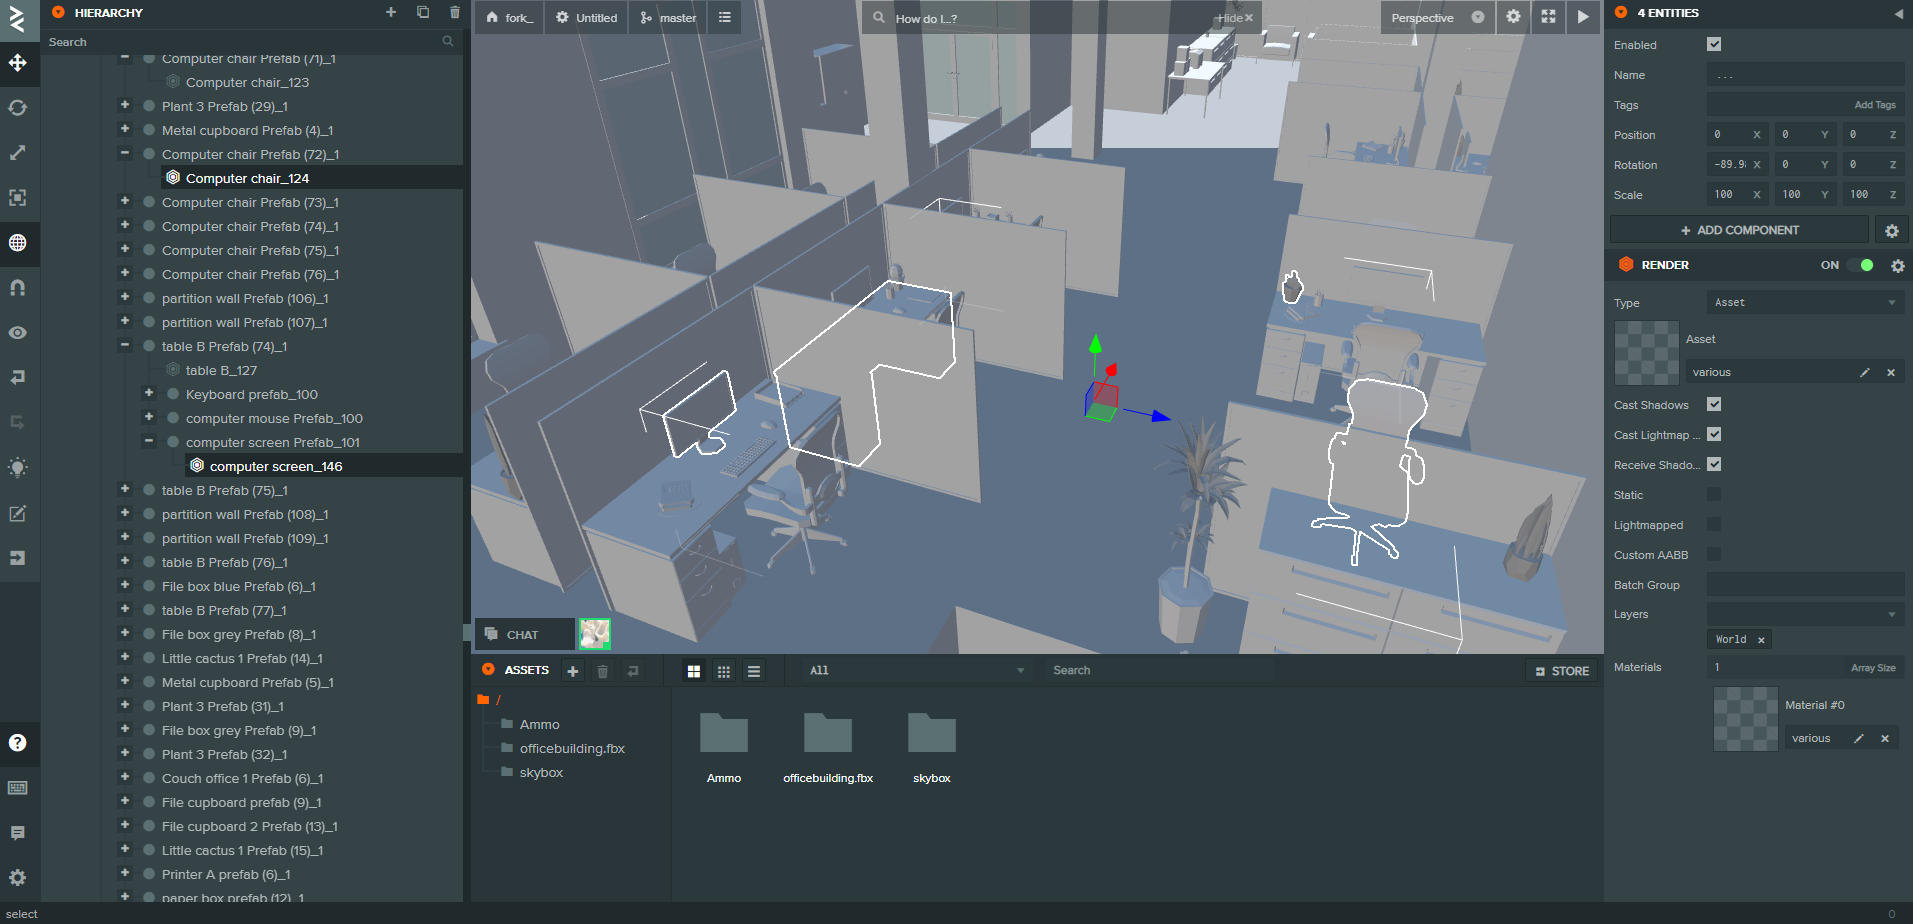Viewport: 1913px width, 924px height.
Task: Click the render Asset thumbnail
Action: tap(1647, 353)
